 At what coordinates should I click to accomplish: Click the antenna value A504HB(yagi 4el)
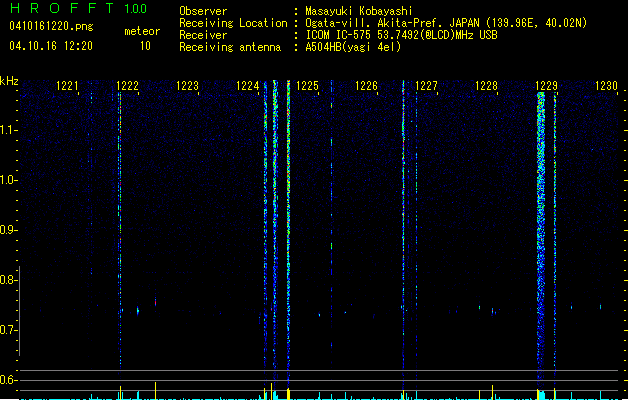[x=353, y=47]
